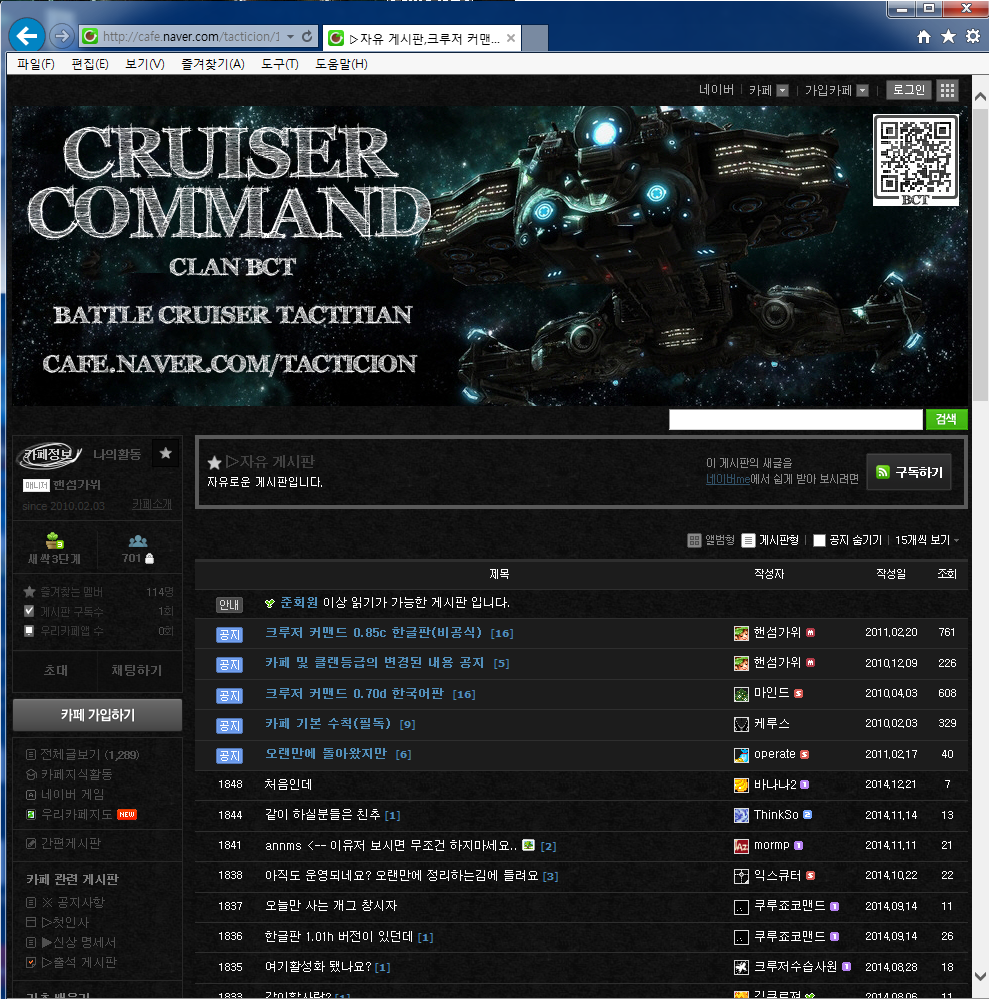Click the 네이버 link in top bar
This screenshot has height=999, width=989.
coord(716,90)
